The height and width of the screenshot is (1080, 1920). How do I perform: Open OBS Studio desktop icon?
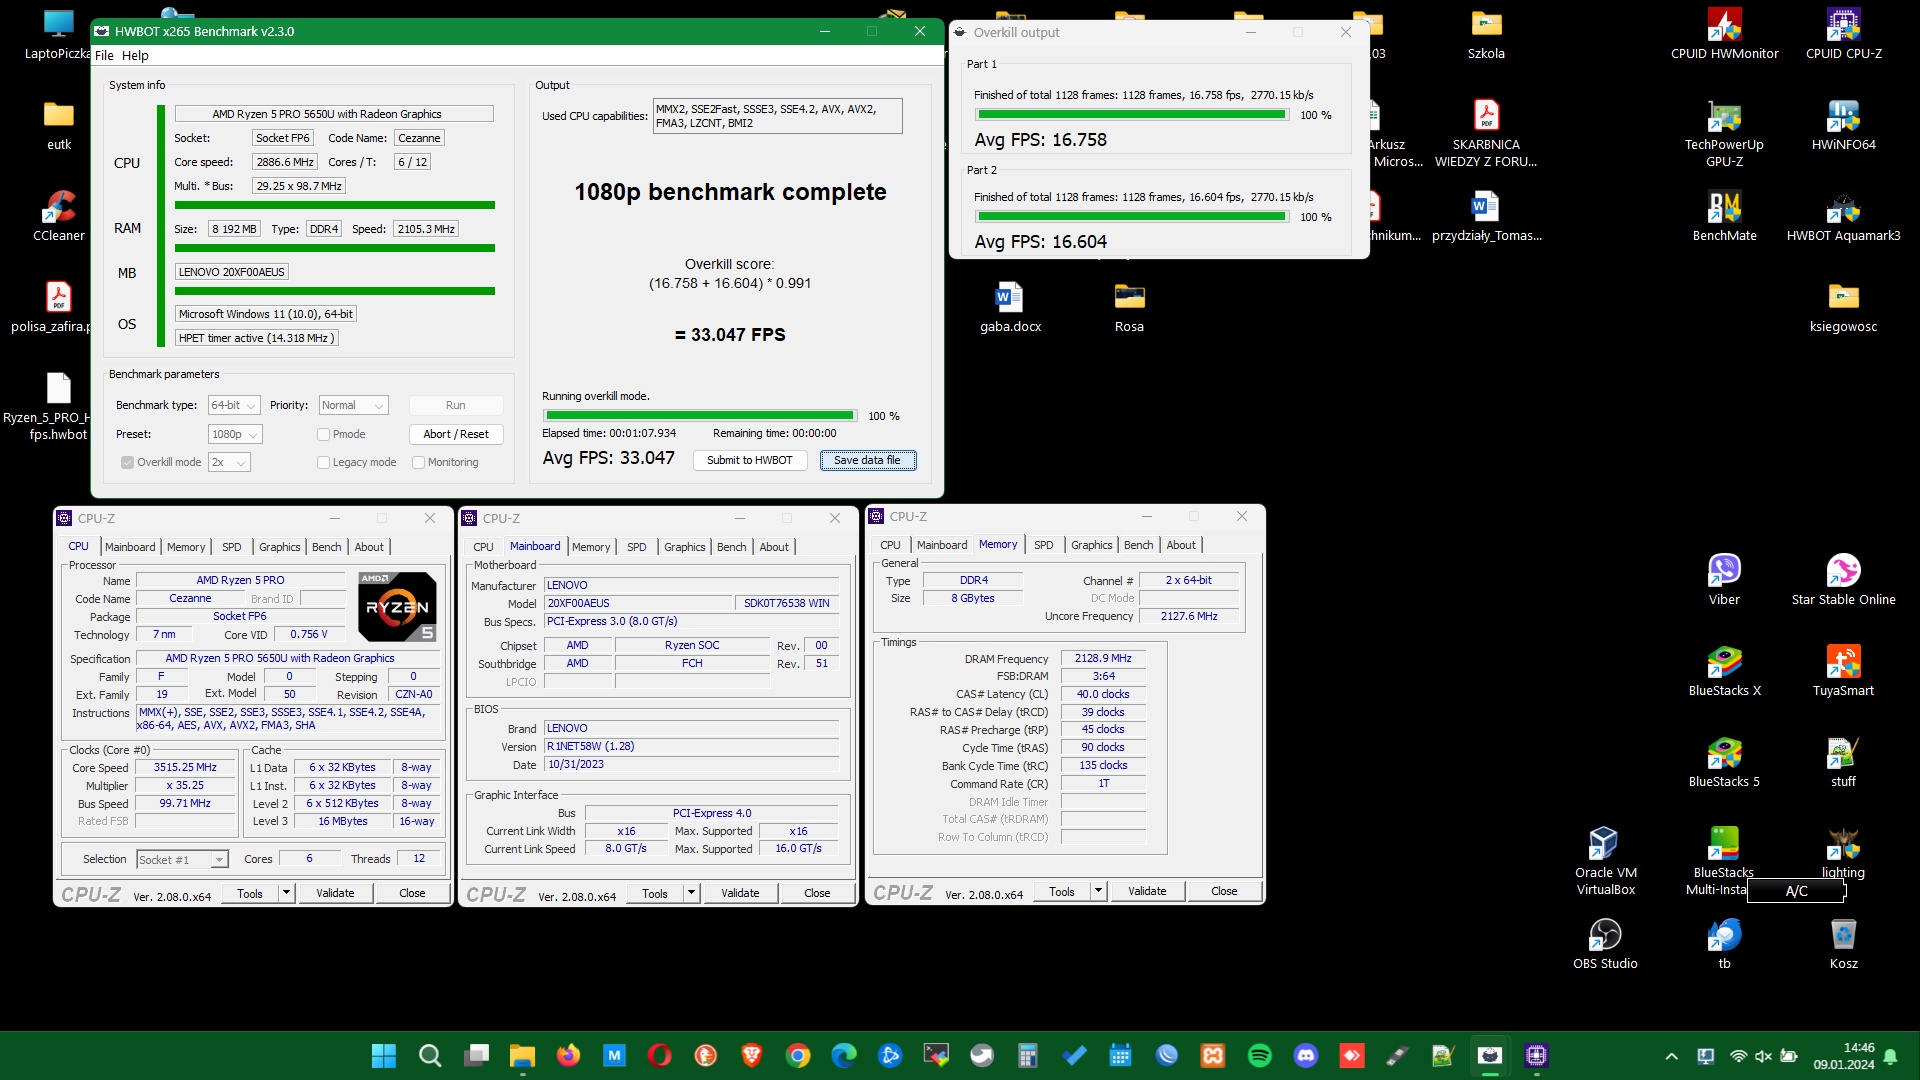coord(1605,943)
